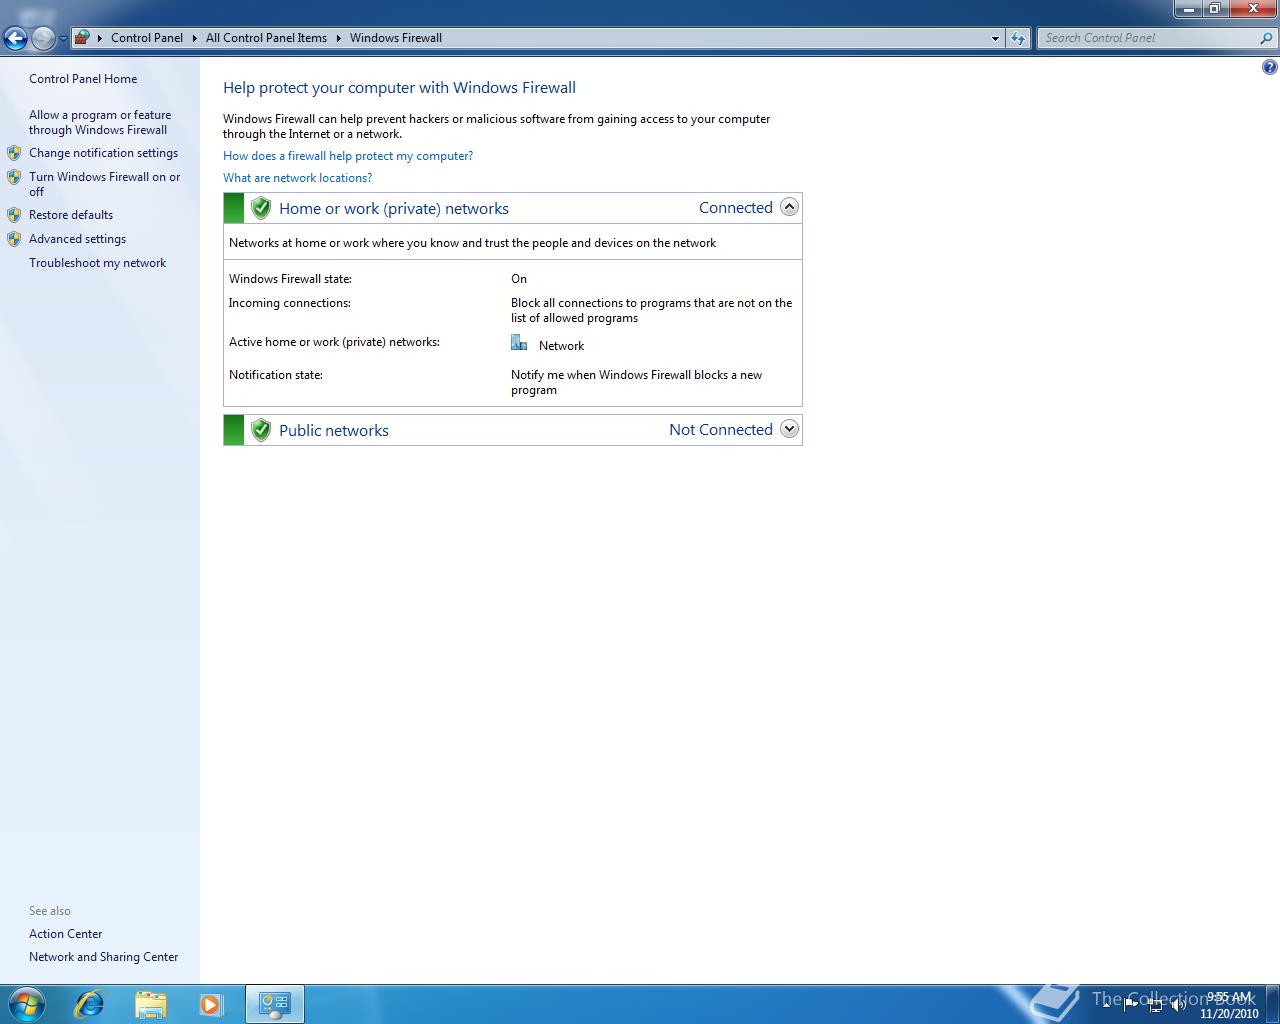Open the Help question mark icon

coord(1269,67)
